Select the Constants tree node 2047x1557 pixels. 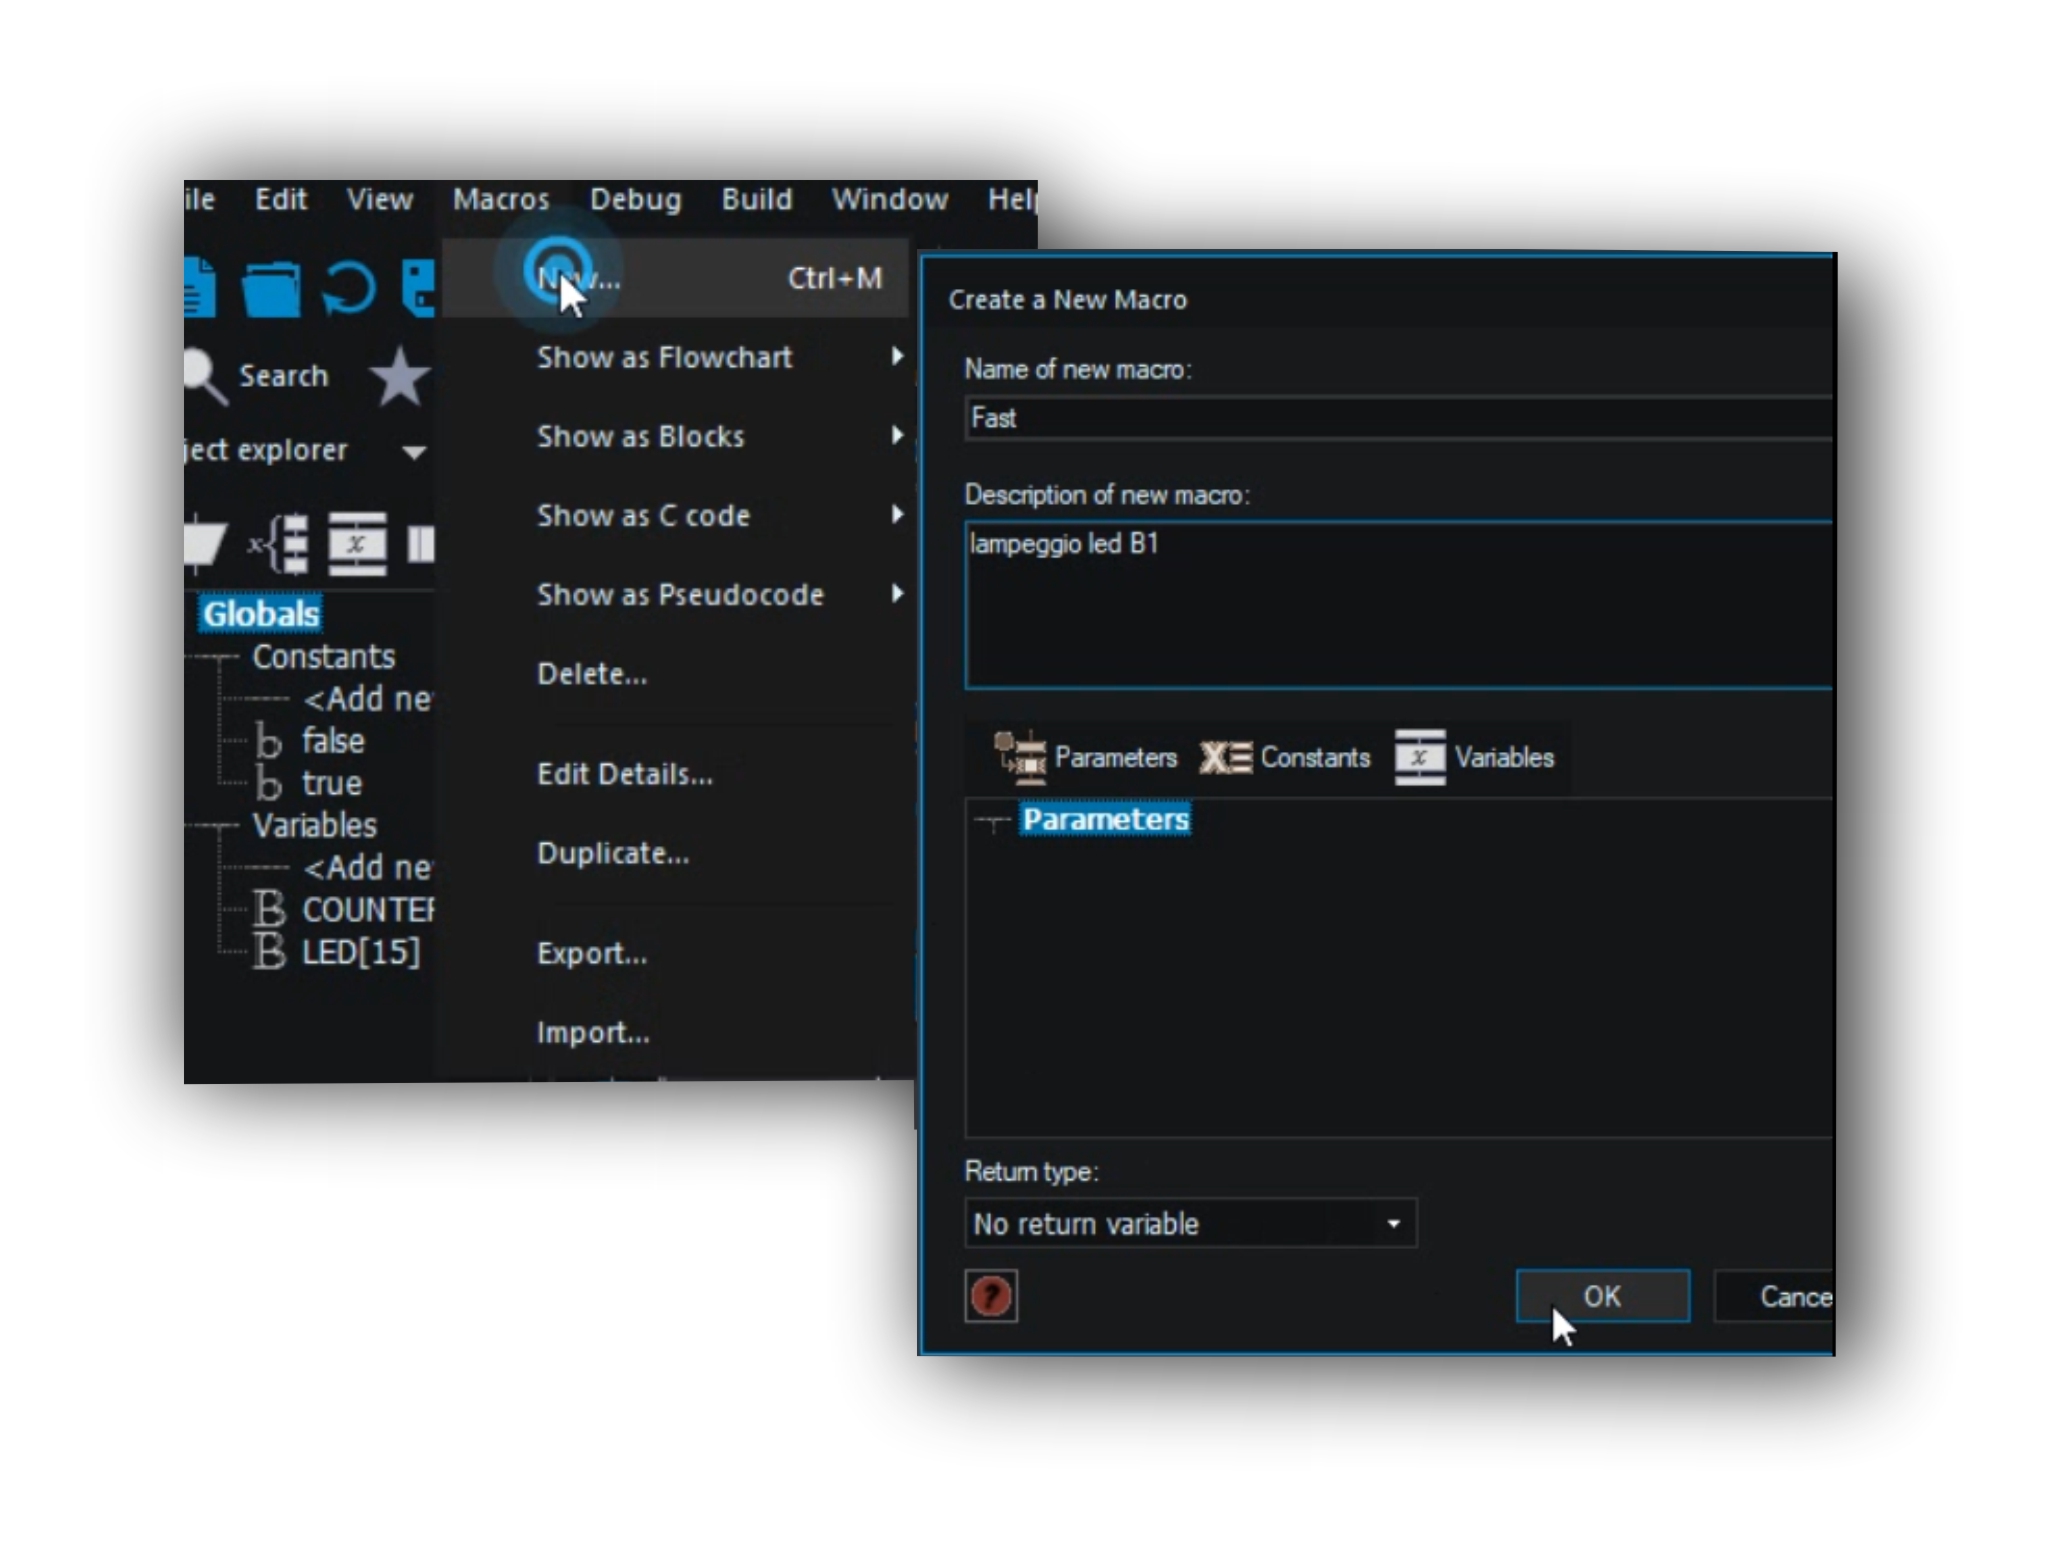(x=324, y=656)
